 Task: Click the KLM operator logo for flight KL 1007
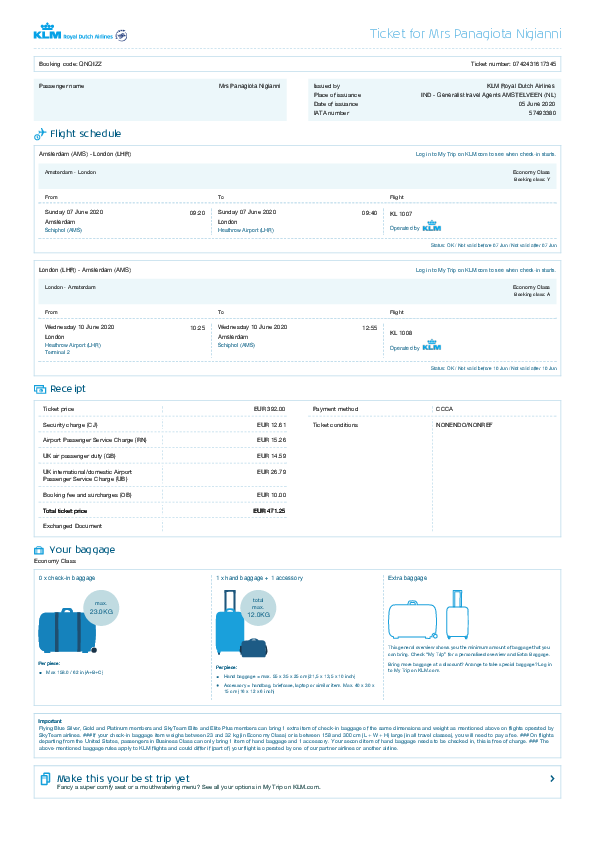tap(431, 226)
